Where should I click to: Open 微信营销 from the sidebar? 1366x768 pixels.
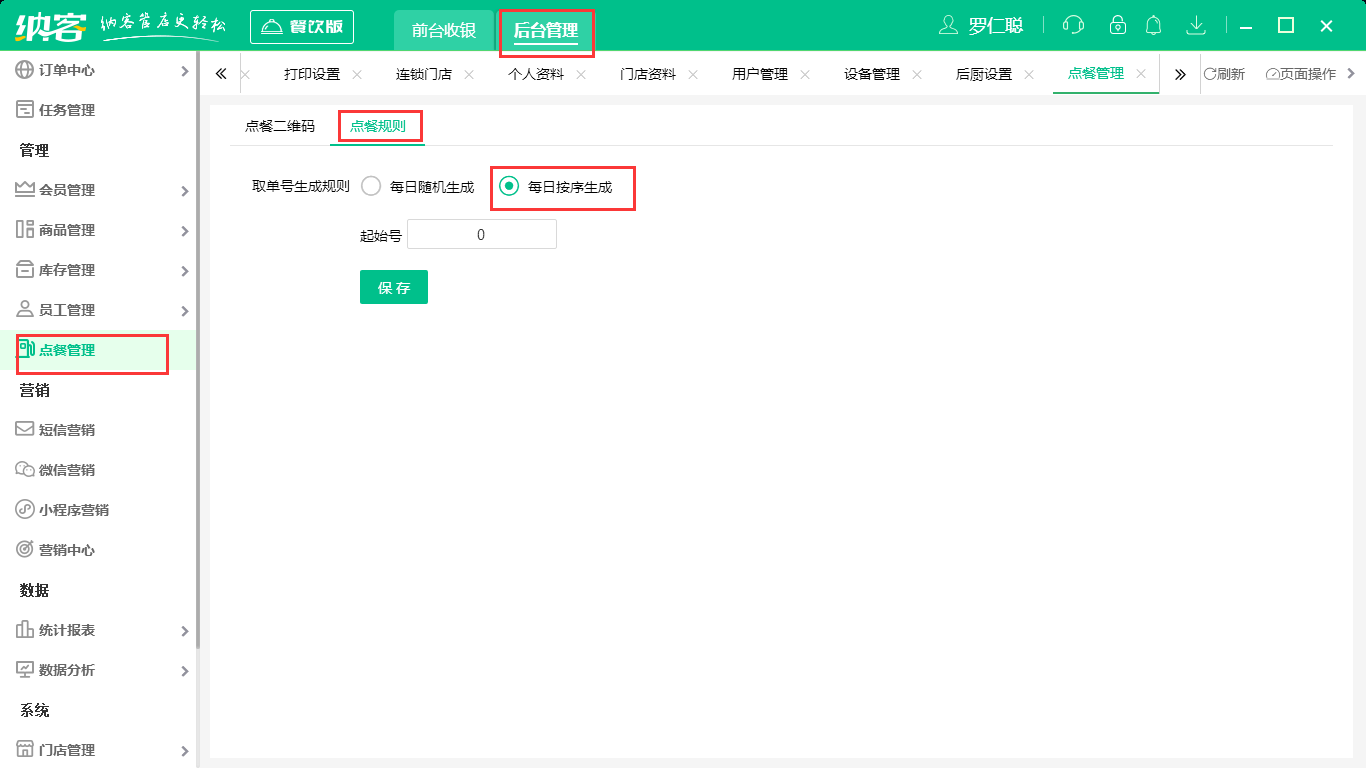(66, 470)
